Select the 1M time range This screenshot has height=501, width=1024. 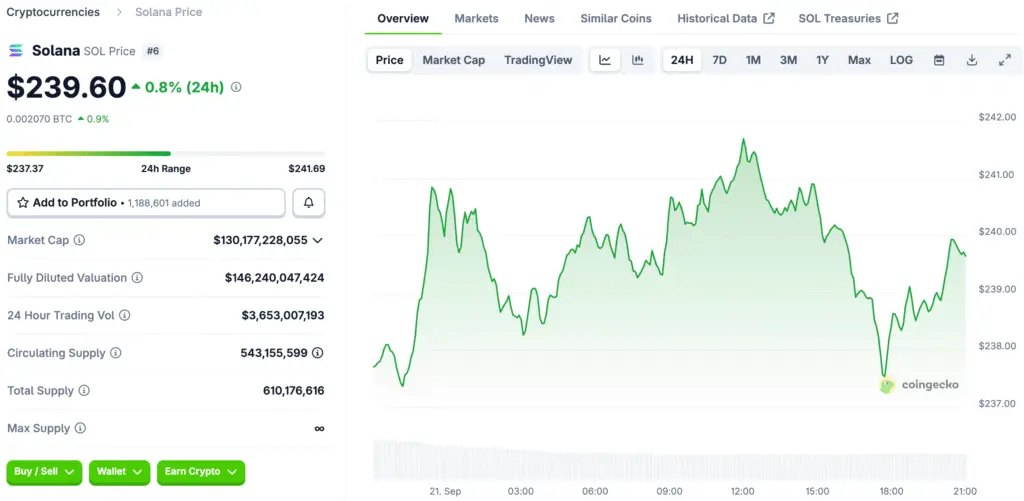coord(753,60)
